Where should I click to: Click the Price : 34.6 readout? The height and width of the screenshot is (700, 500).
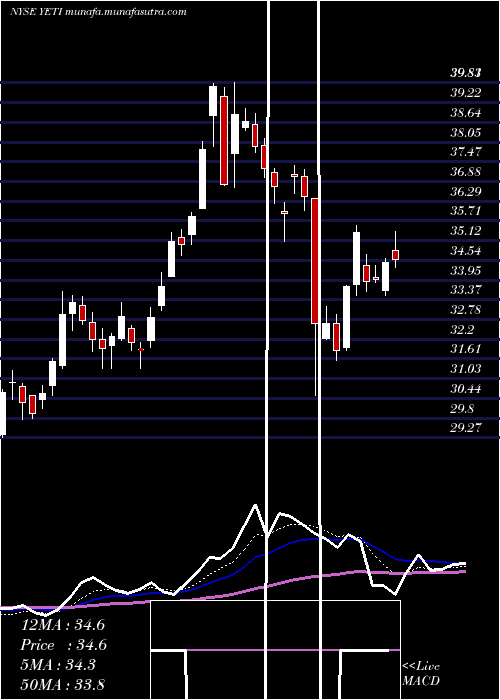[62, 645]
